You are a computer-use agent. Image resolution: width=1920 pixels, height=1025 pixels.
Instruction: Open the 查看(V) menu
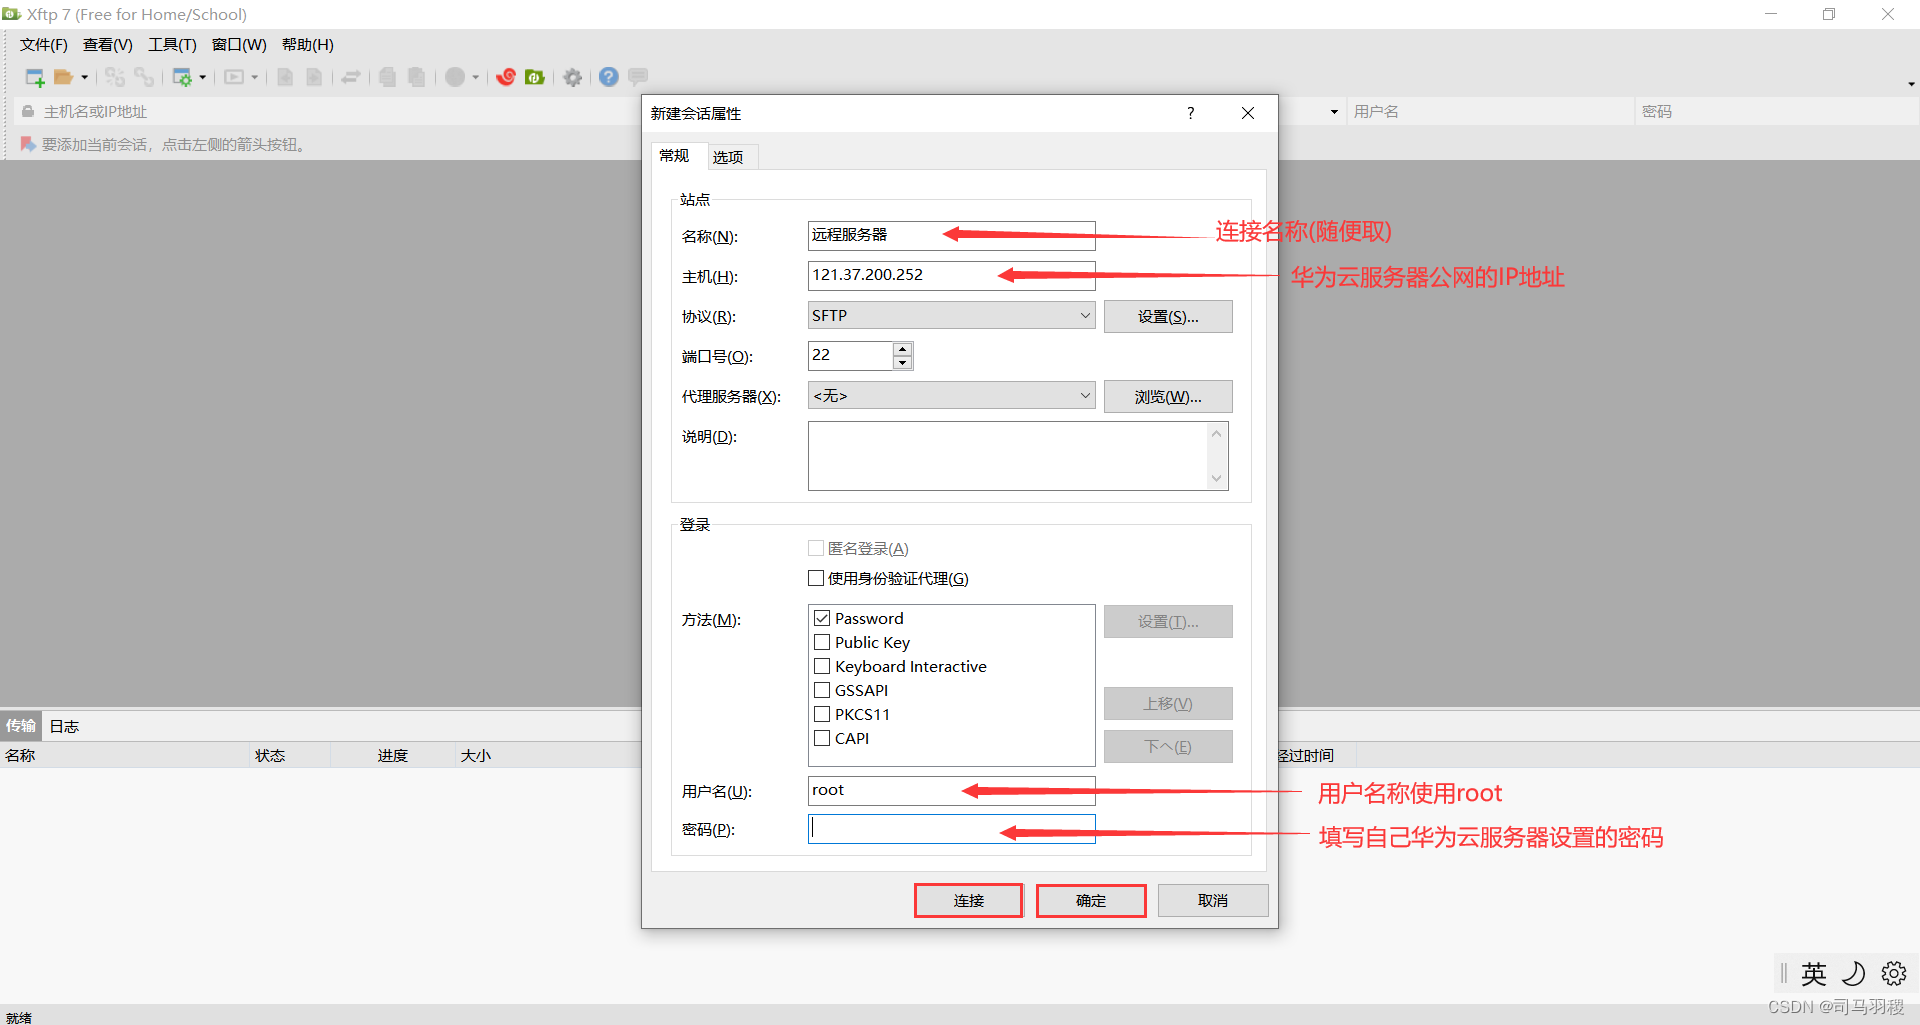(x=108, y=45)
